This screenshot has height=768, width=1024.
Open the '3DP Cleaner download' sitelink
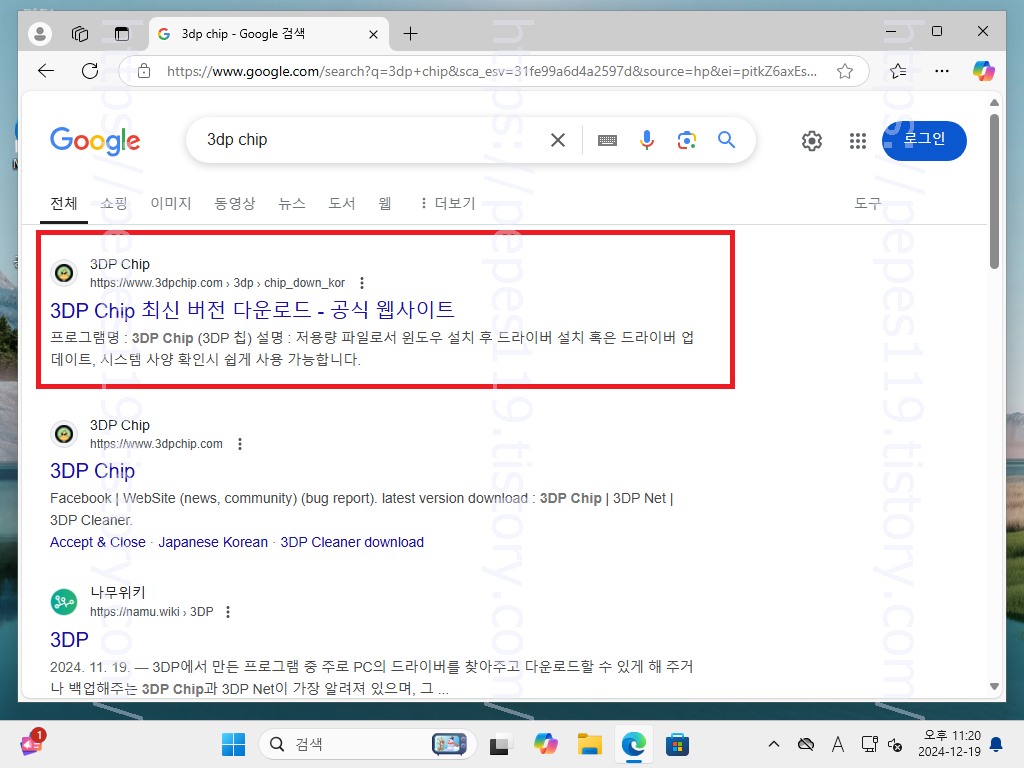[352, 542]
